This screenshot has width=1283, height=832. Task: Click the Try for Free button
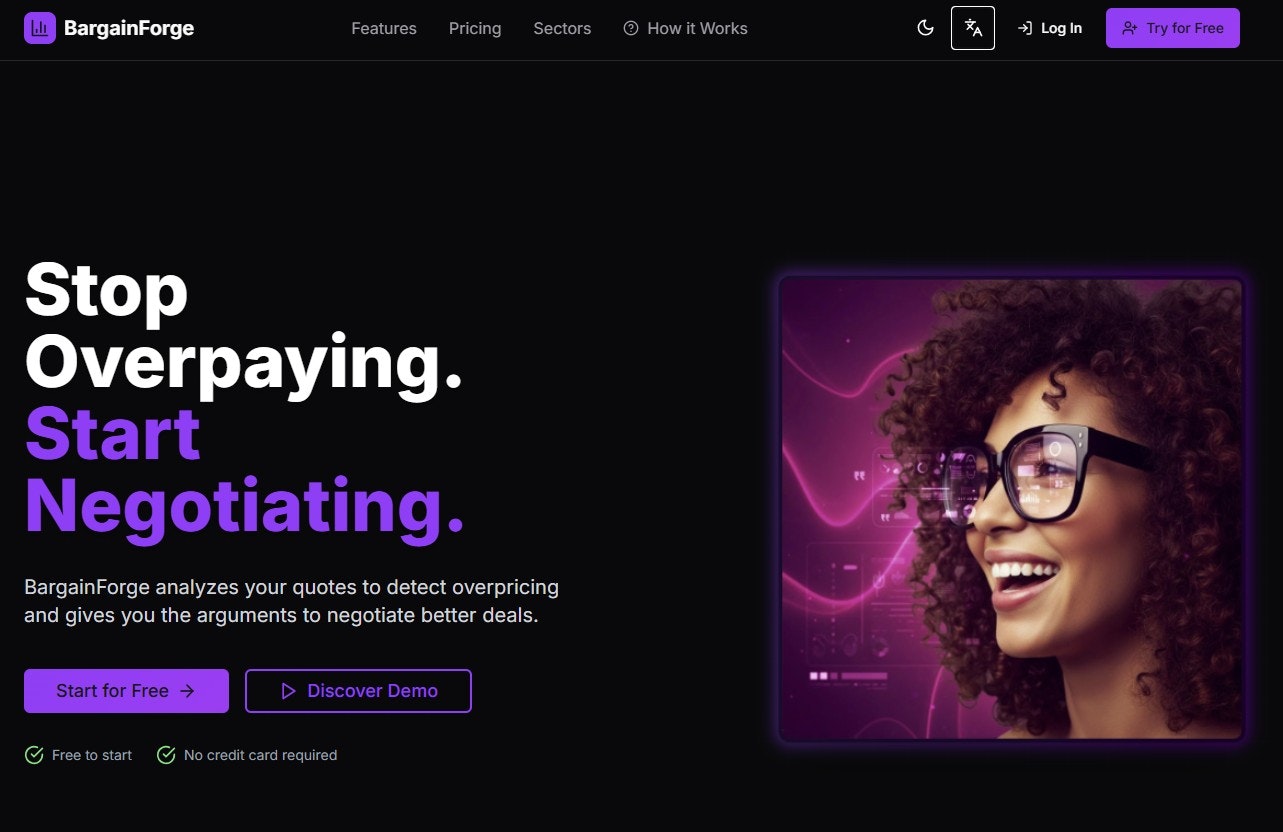click(x=1173, y=28)
